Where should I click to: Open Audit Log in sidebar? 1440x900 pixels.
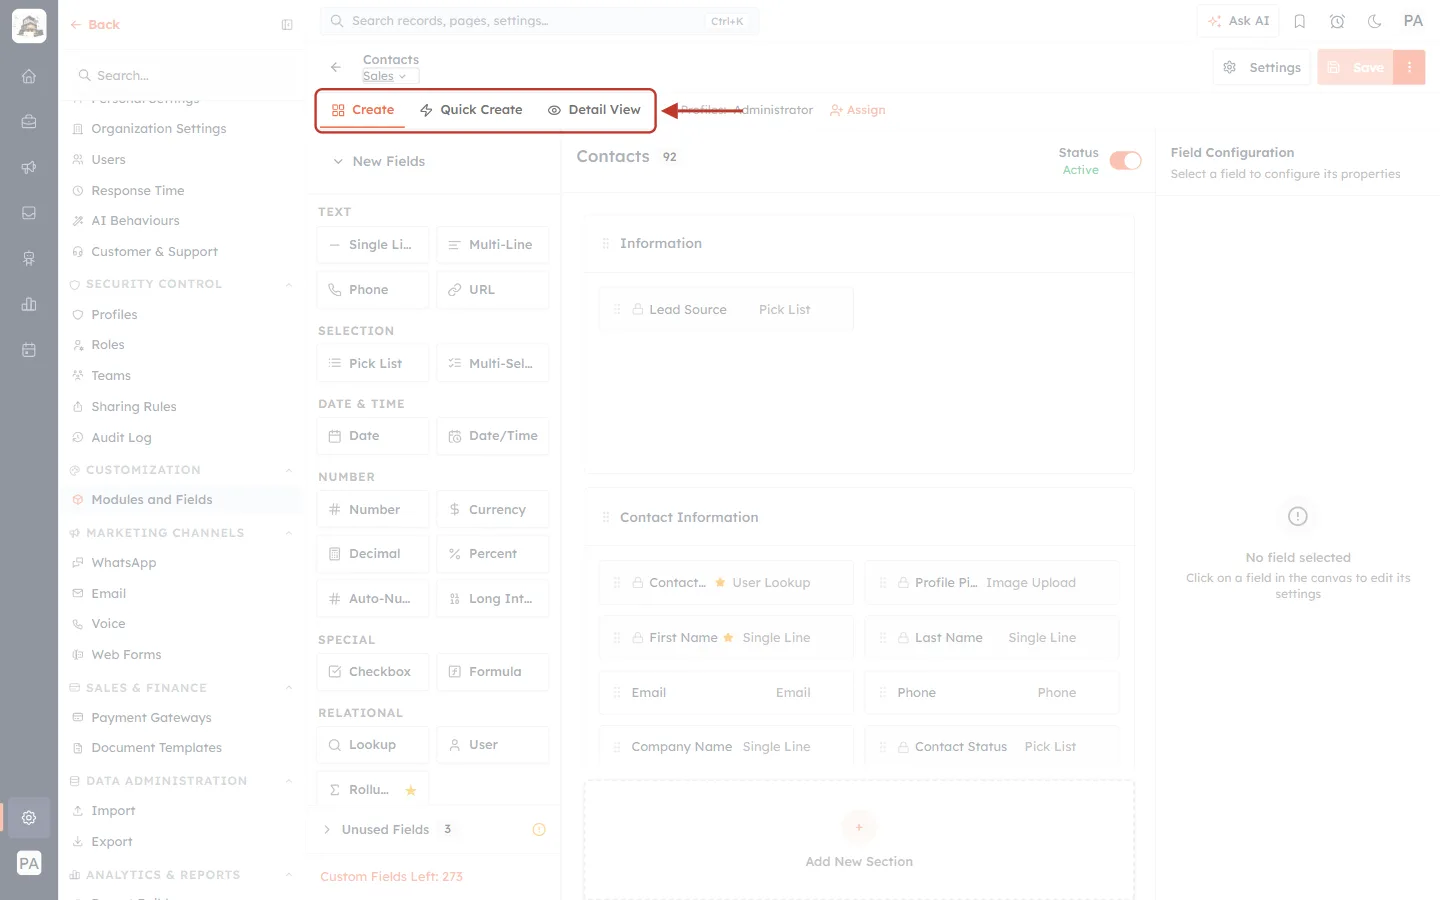[121, 438]
